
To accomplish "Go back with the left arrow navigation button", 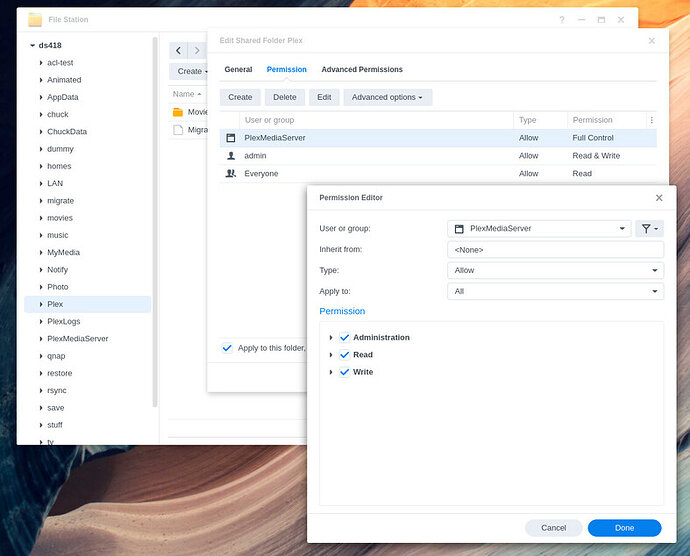I will click(179, 51).
